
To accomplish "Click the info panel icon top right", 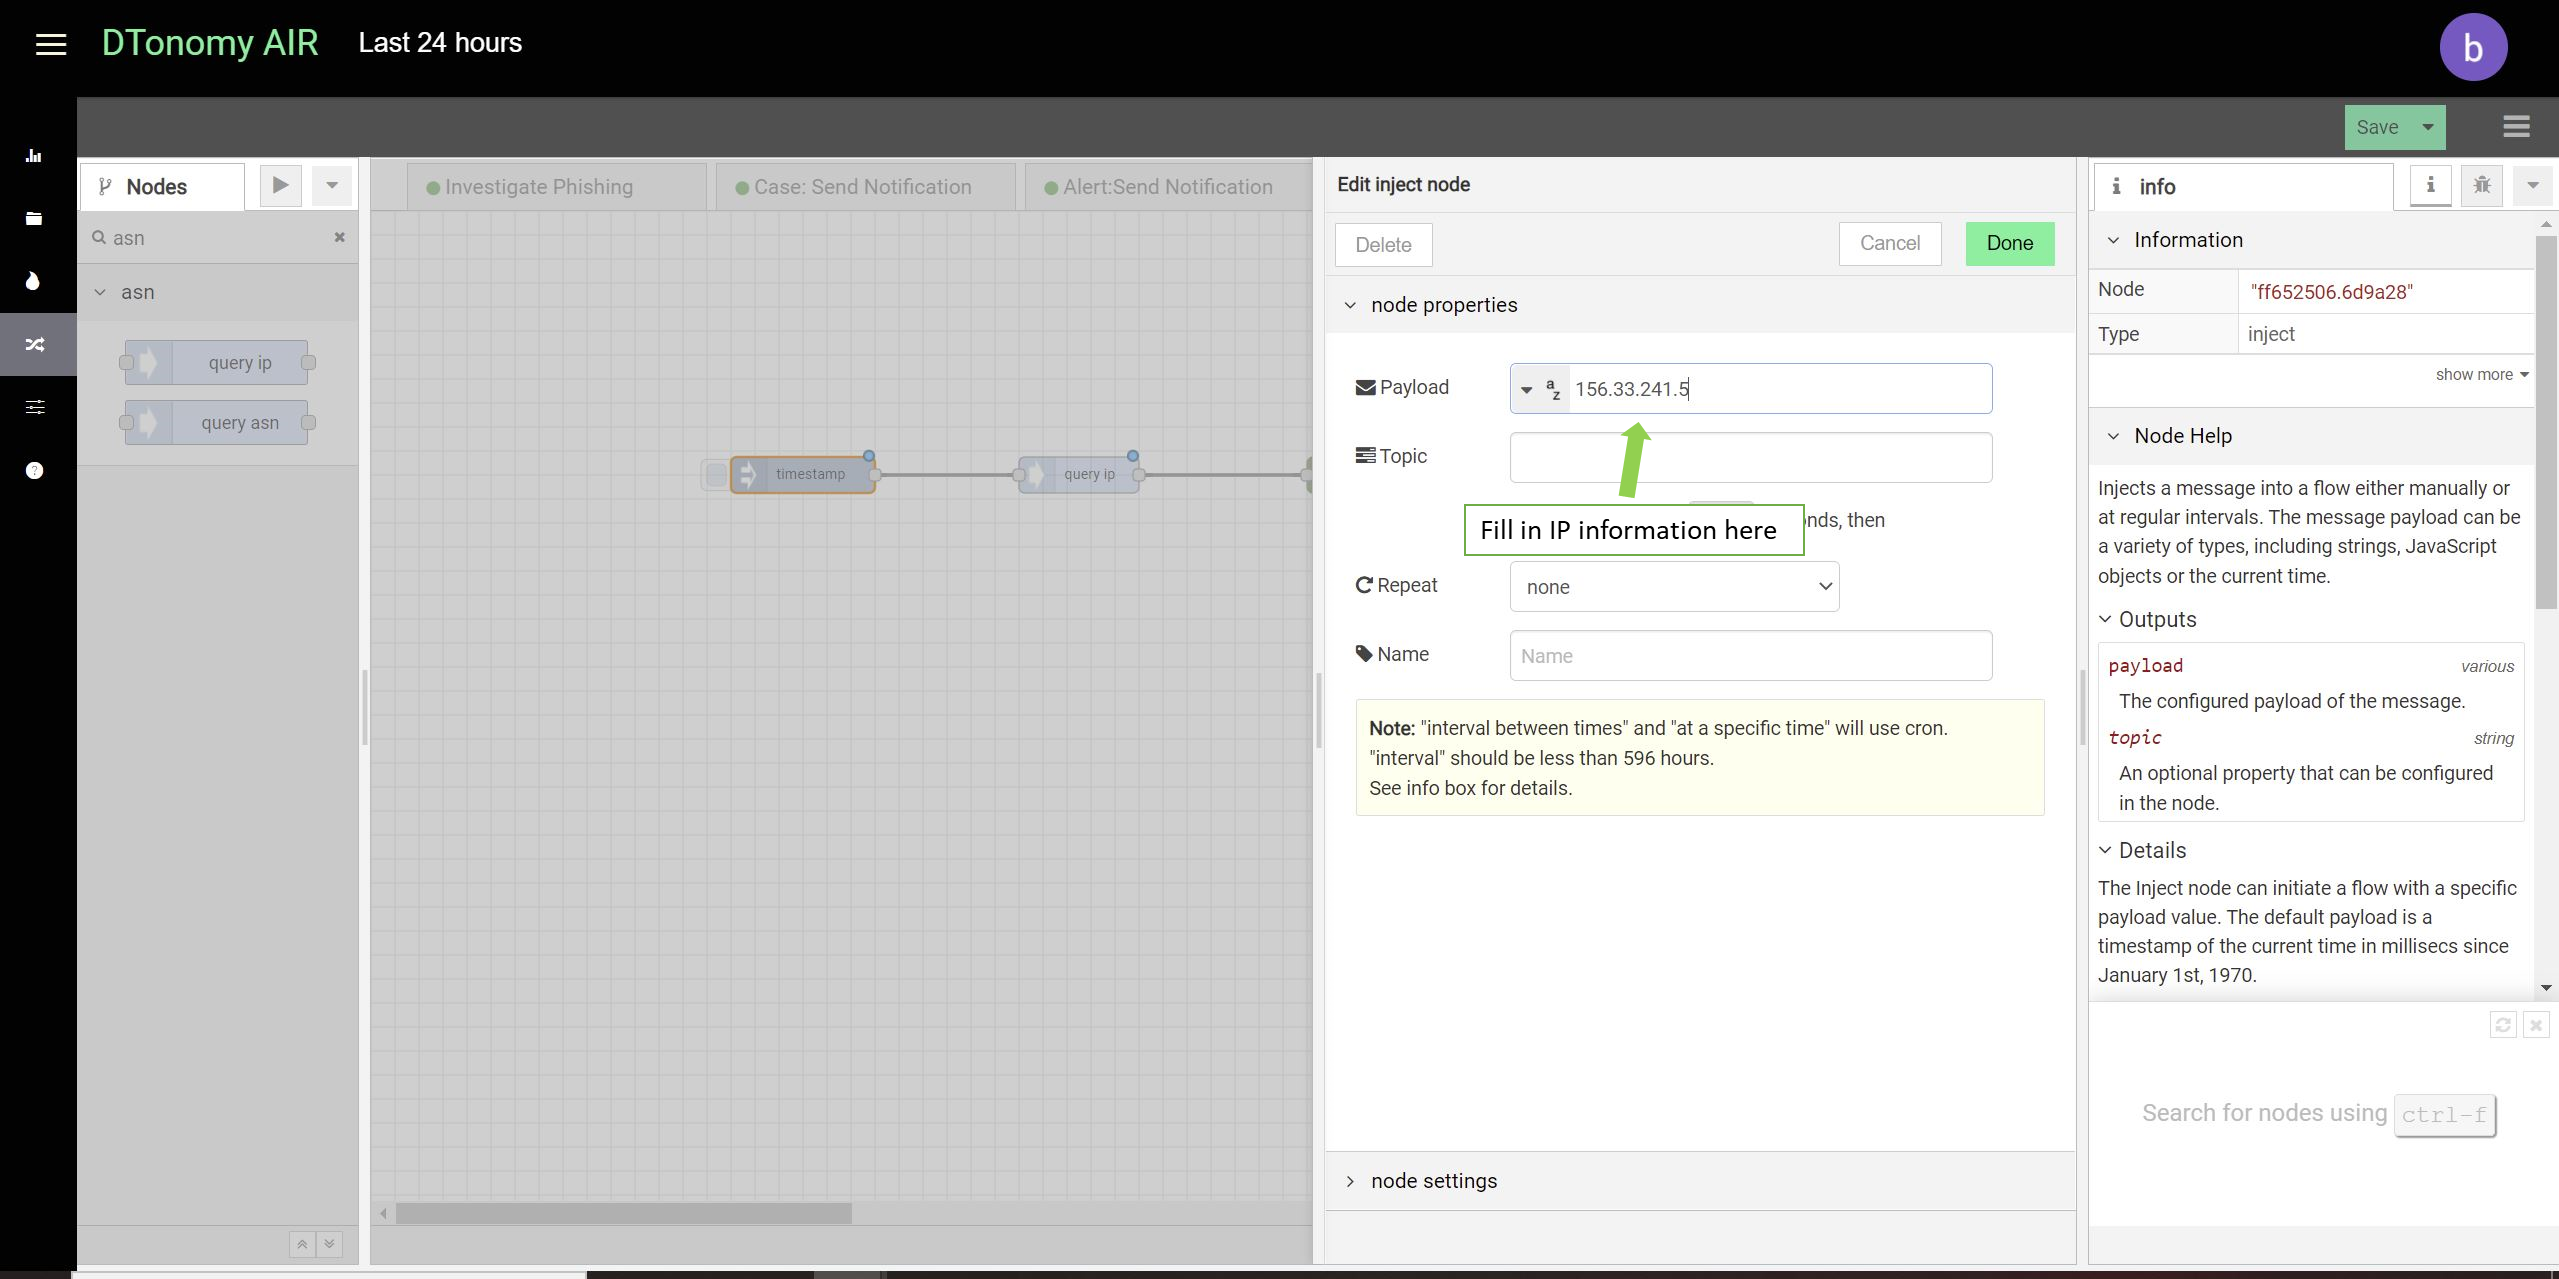I will tap(2432, 184).
